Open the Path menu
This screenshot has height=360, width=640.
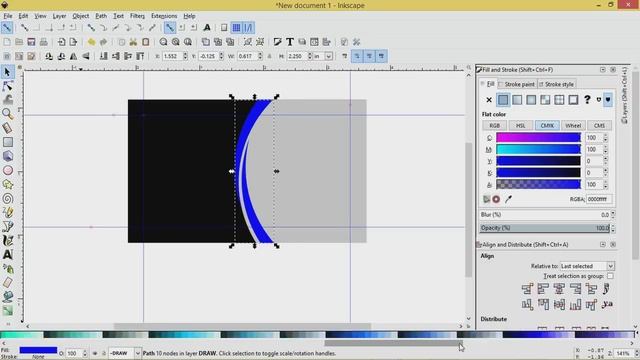[x=101, y=16]
